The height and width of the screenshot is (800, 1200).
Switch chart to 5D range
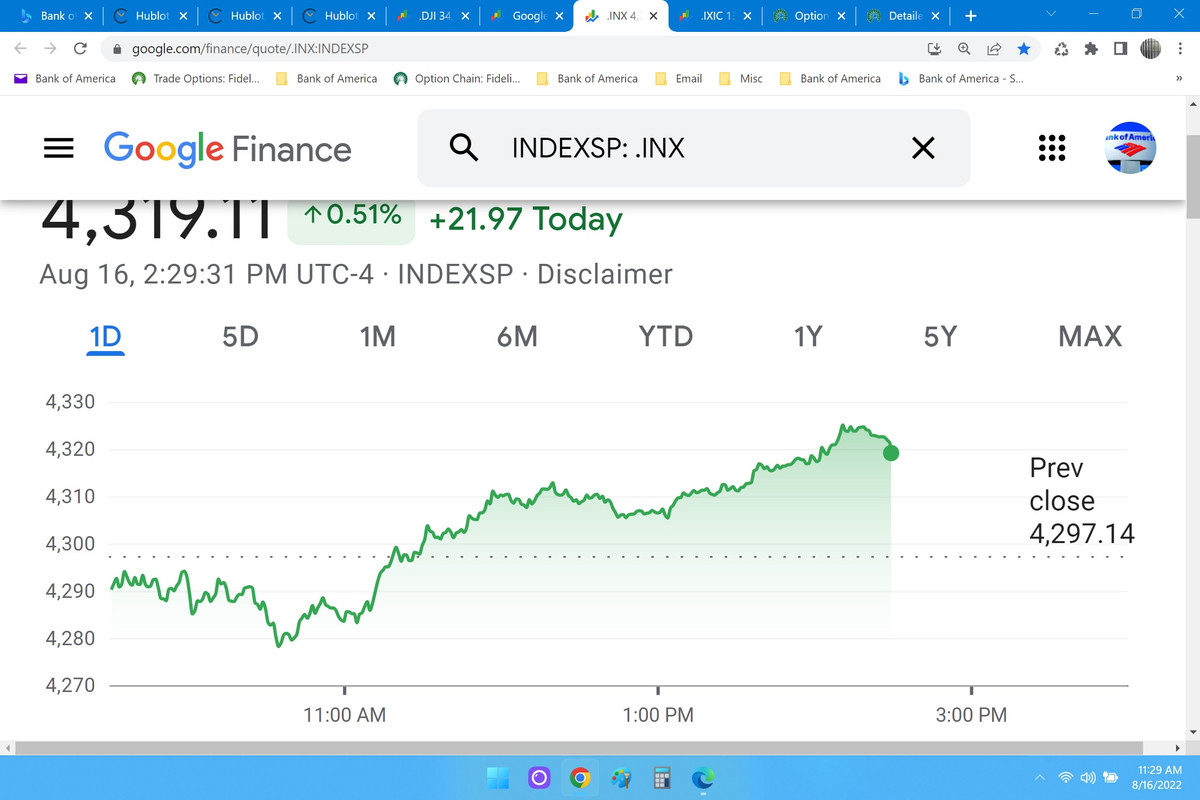240,337
